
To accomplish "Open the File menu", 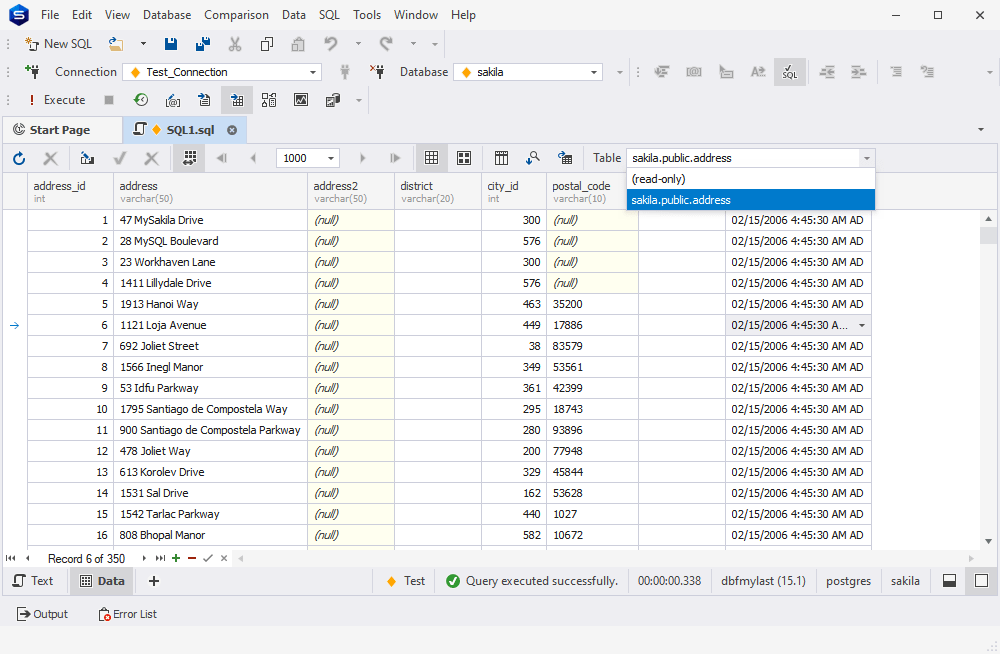I will [50, 15].
